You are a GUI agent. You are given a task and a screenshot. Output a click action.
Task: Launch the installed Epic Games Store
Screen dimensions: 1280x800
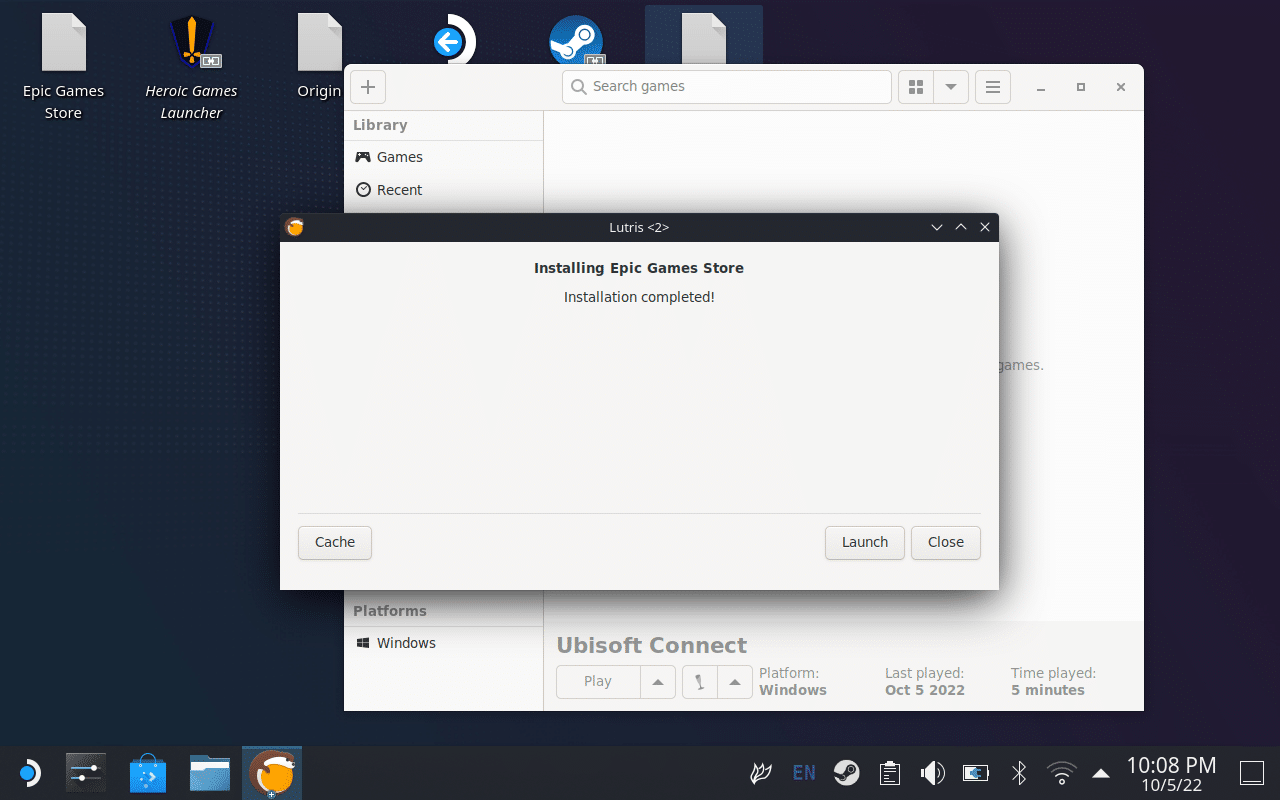(865, 542)
